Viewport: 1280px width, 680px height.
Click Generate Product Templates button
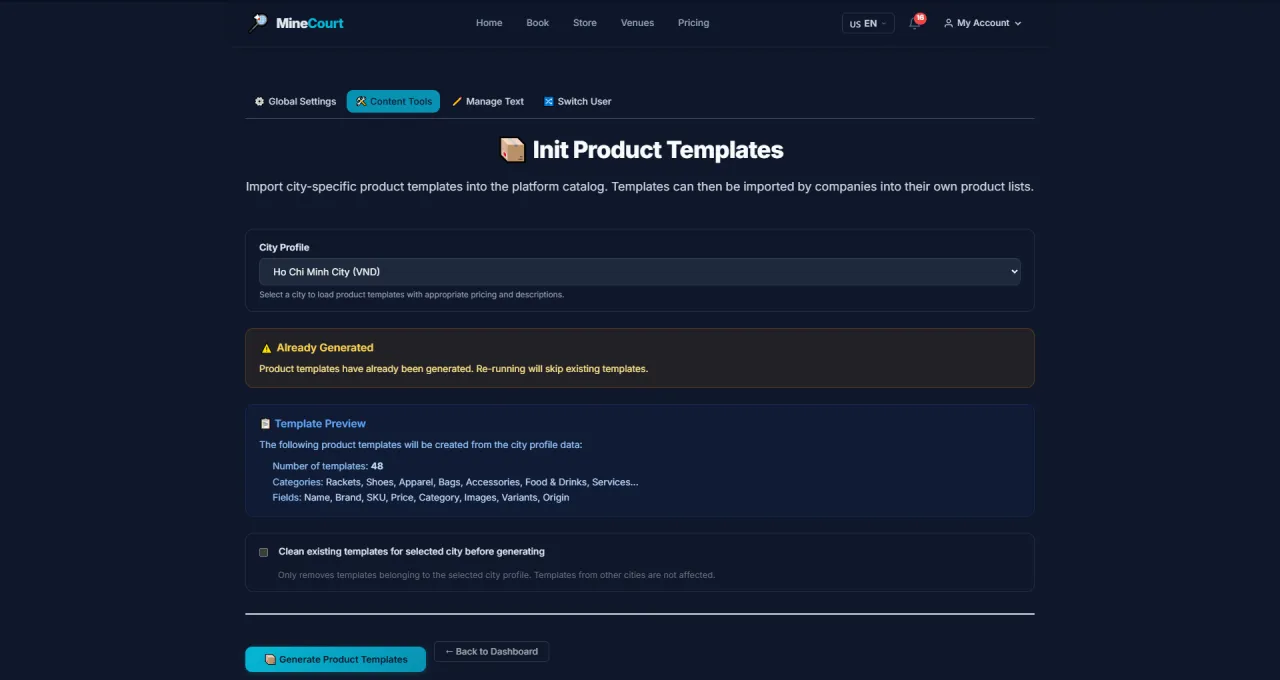[x=335, y=659]
